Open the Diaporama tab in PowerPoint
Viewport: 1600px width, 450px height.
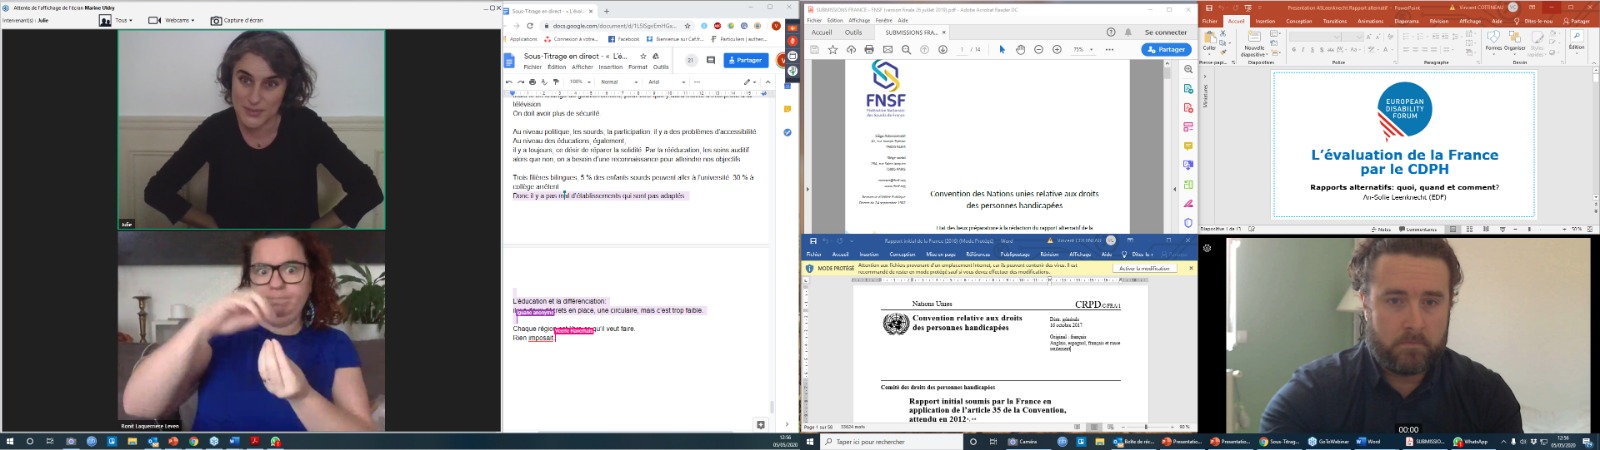click(x=1406, y=21)
